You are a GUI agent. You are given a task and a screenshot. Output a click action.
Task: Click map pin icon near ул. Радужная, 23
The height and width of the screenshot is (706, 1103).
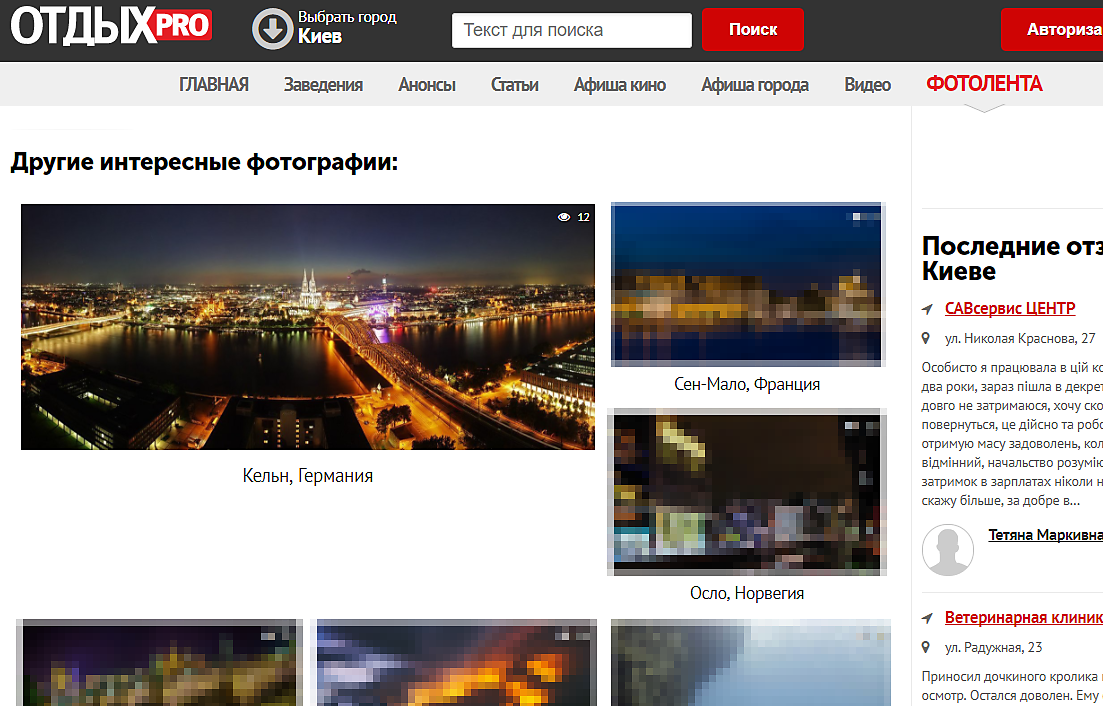click(928, 648)
